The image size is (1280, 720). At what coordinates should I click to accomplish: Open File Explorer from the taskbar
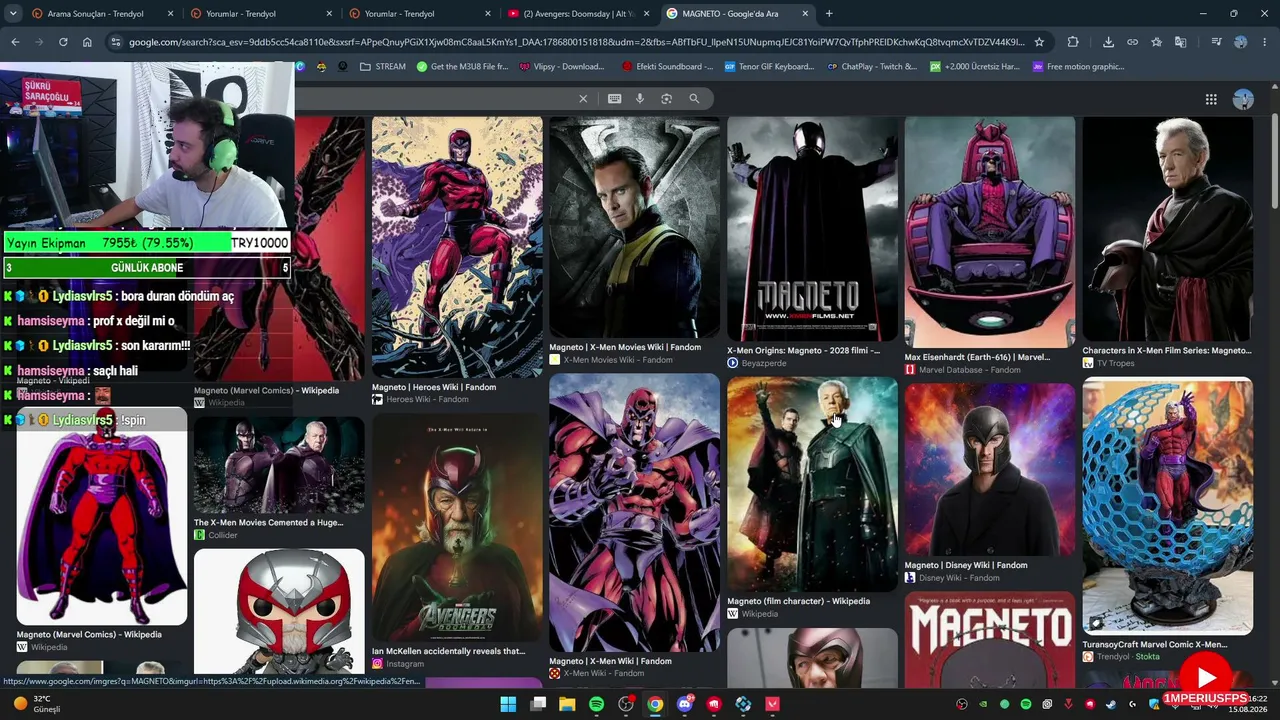[x=567, y=704]
